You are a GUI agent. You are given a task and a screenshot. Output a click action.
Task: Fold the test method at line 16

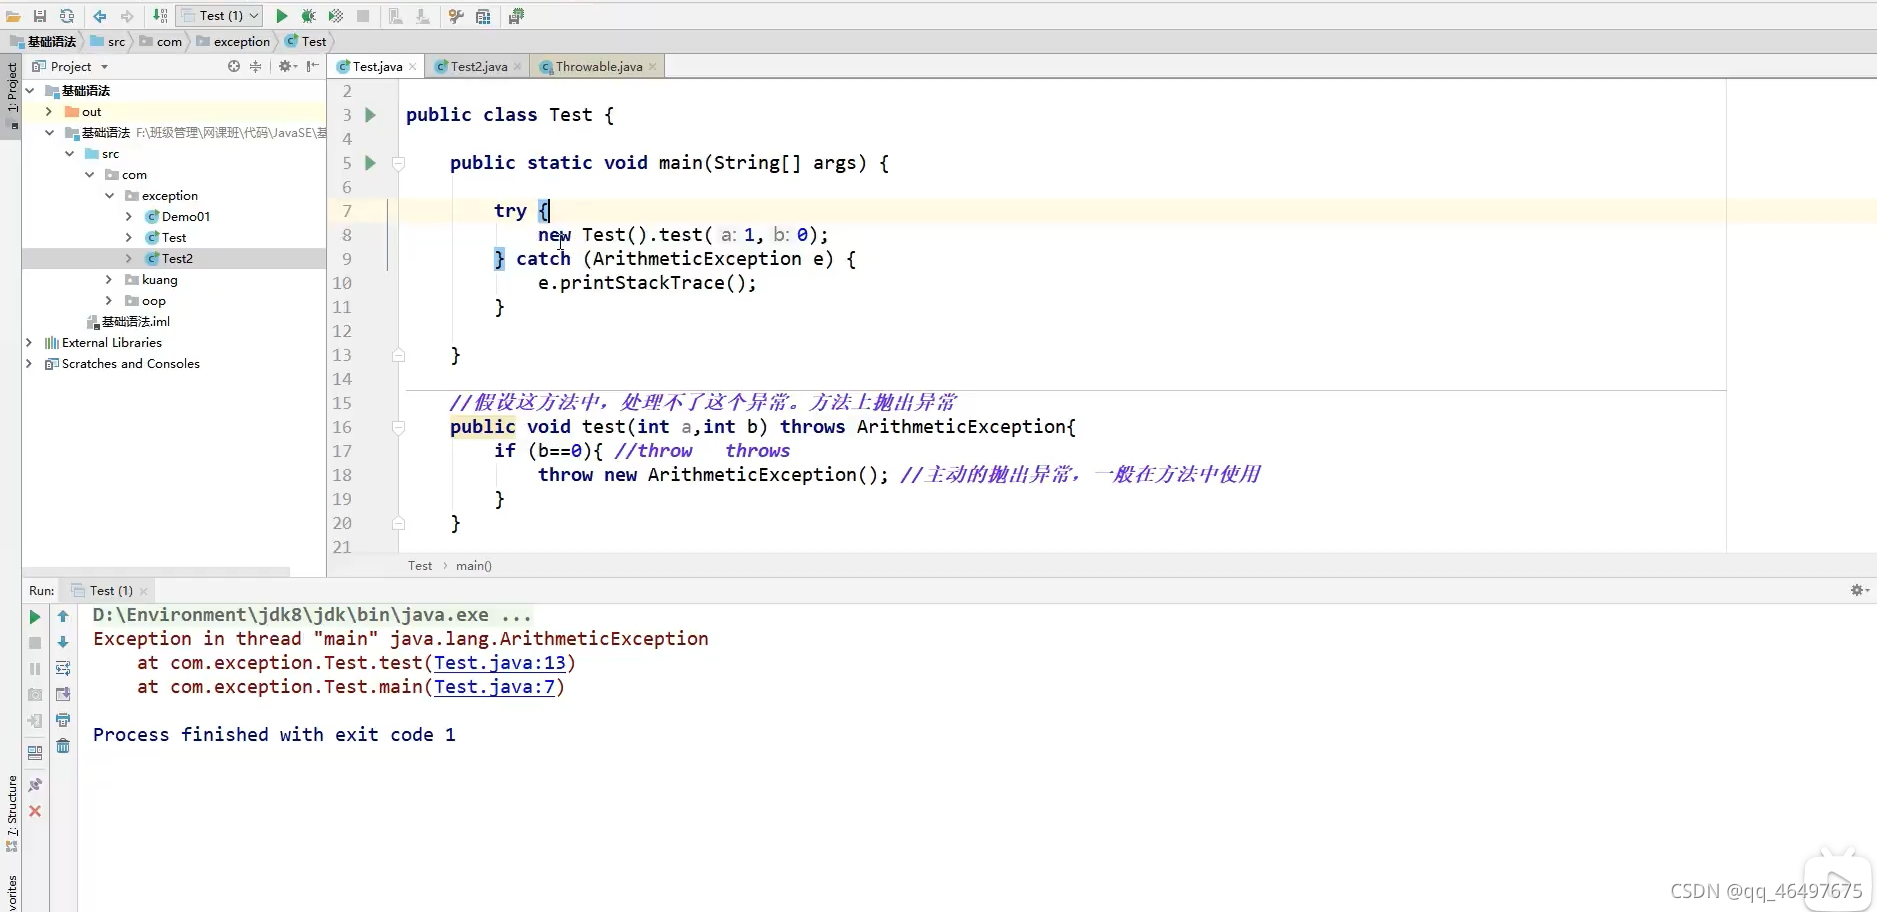pyautogui.click(x=398, y=427)
